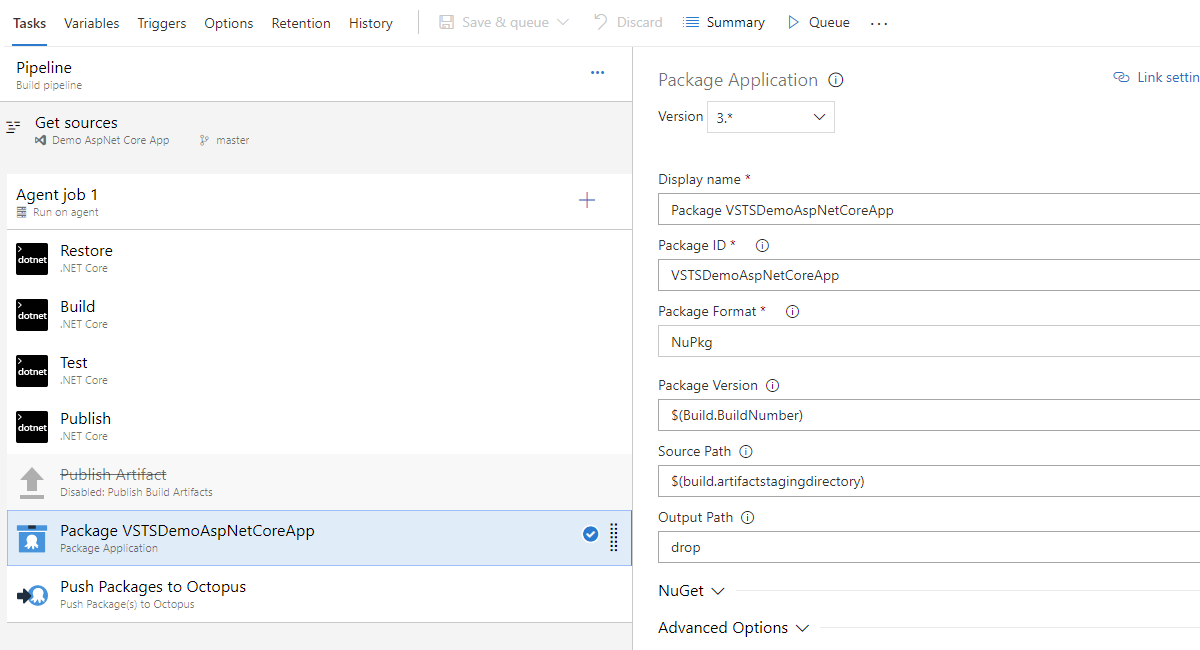Select the Restore .NET Core task icon
This screenshot has height=650, width=1200.
32,258
